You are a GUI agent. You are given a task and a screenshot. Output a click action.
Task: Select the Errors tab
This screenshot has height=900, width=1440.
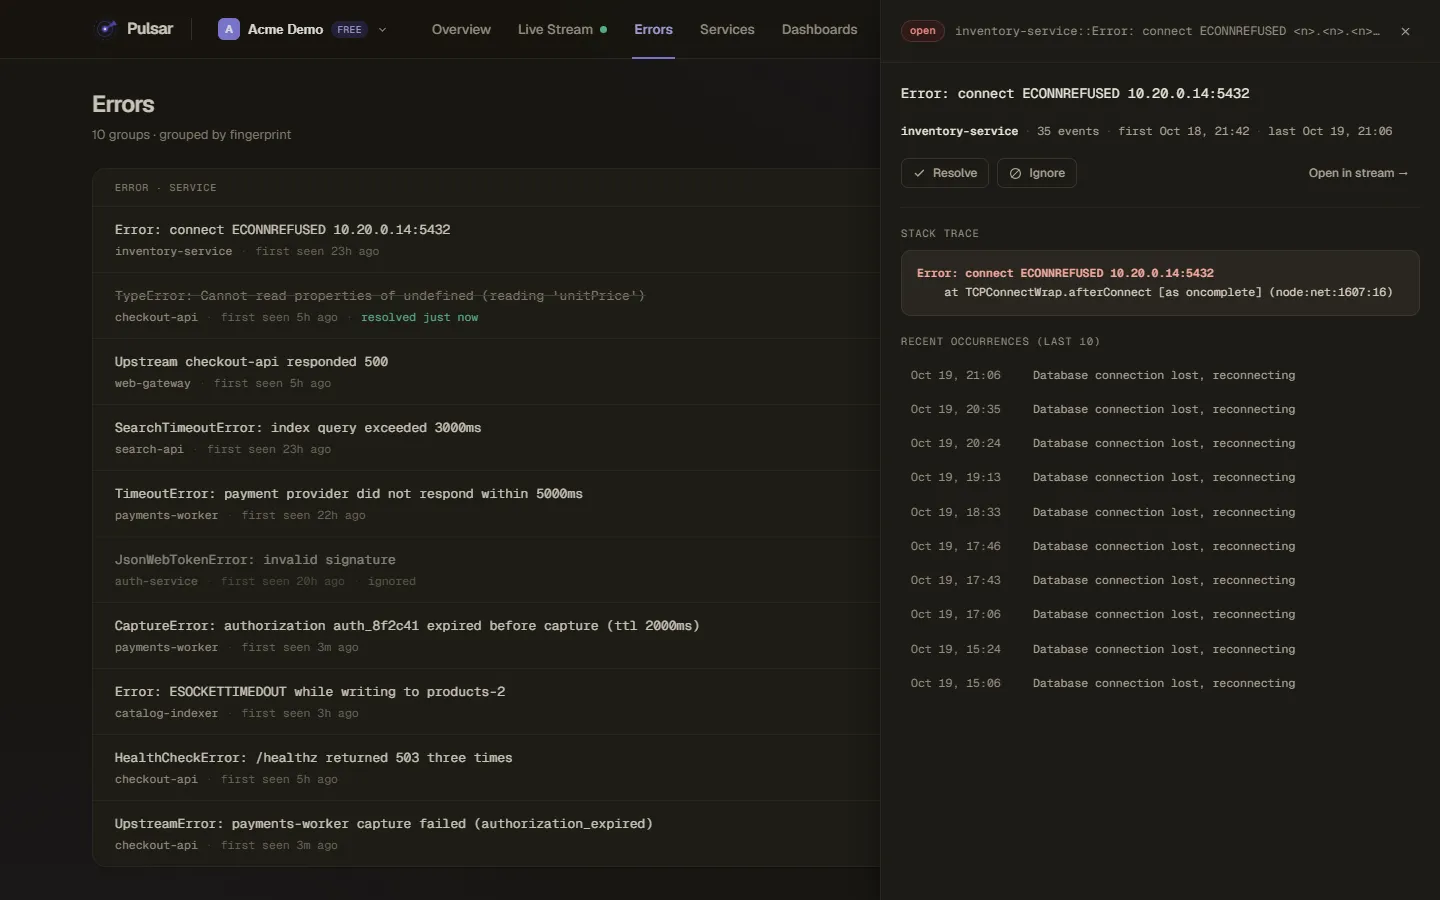tap(653, 29)
